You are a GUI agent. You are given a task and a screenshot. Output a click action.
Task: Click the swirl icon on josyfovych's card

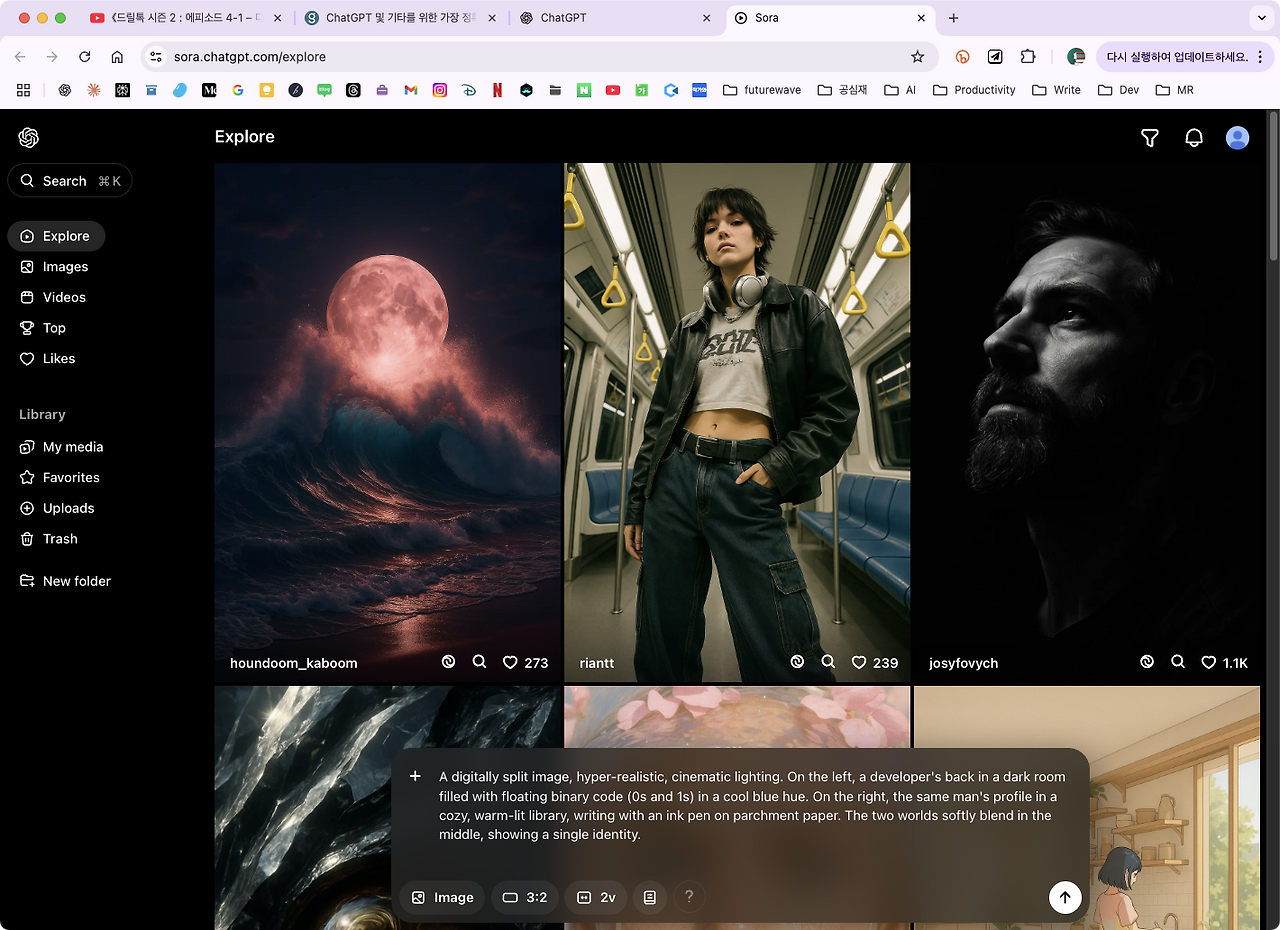1147,662
